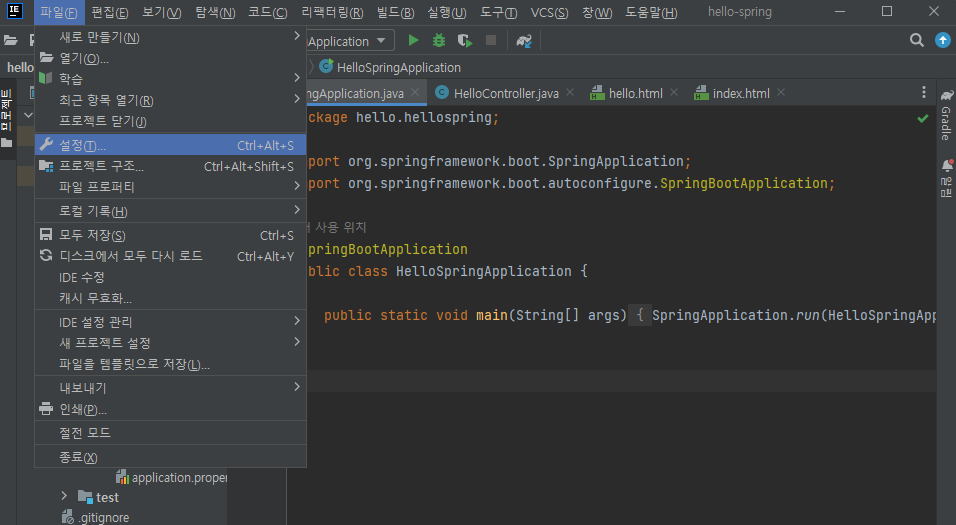Viewport: 956px width, 525px height.
Task: Open the run configuration Application dropdown
Action: tap(349, 41)
